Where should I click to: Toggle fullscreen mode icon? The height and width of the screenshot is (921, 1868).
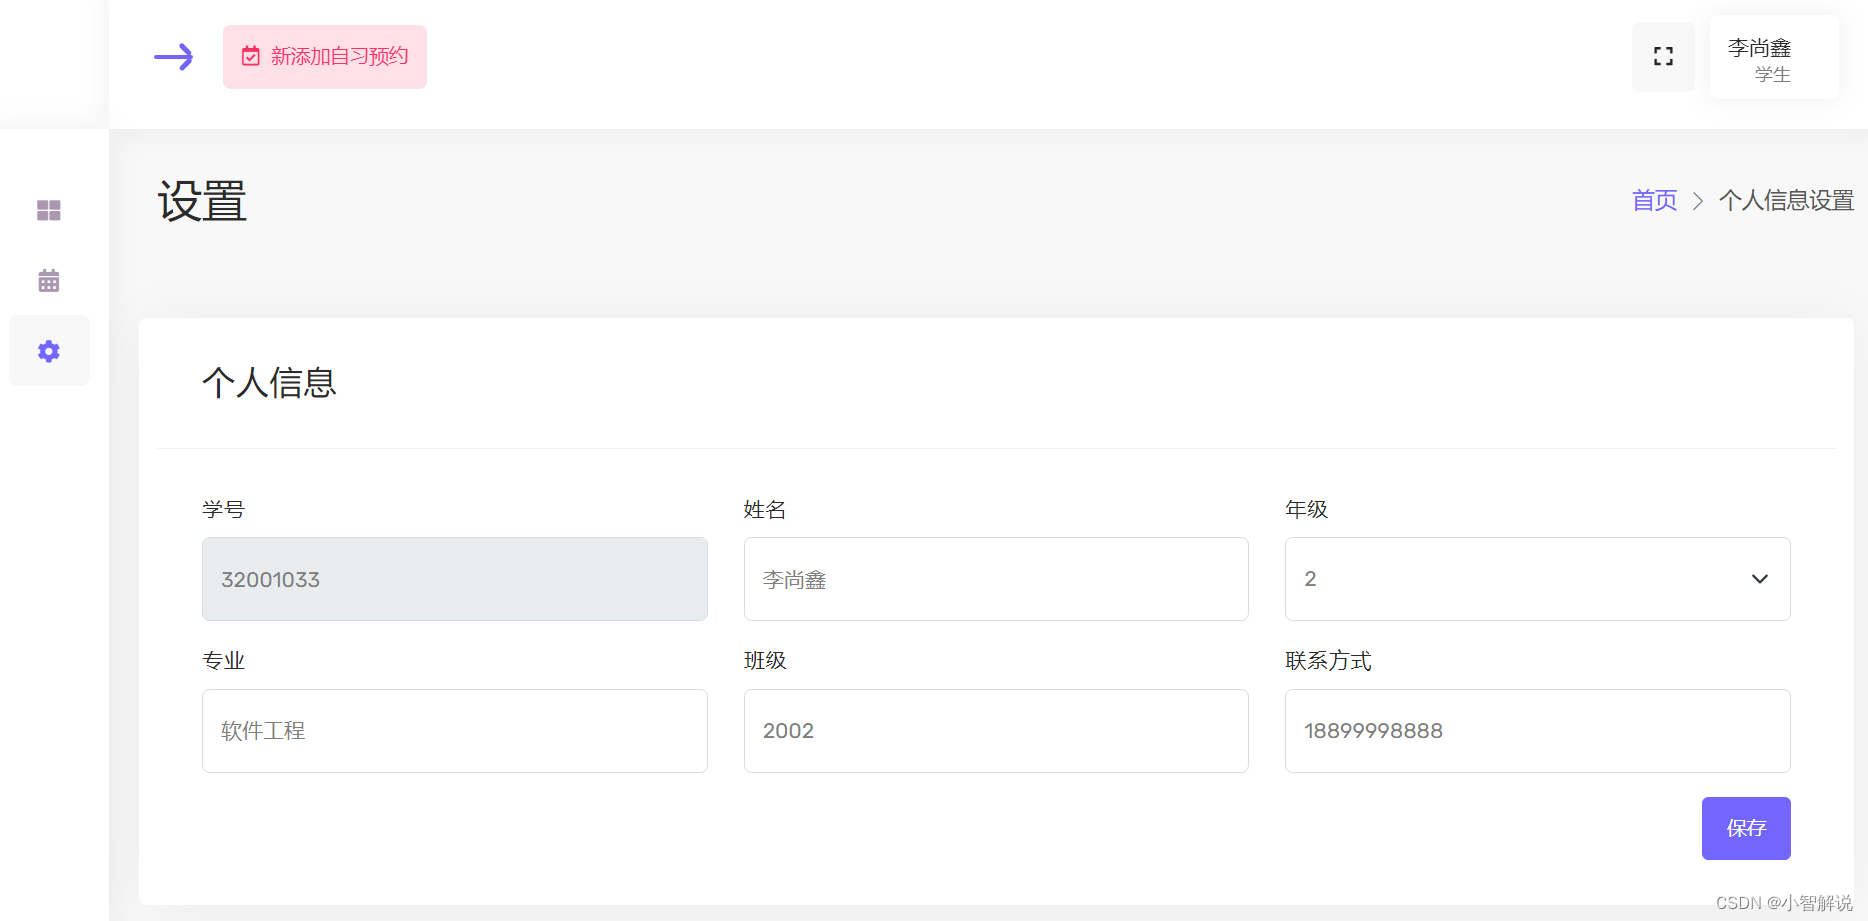tap(1663, 57)
